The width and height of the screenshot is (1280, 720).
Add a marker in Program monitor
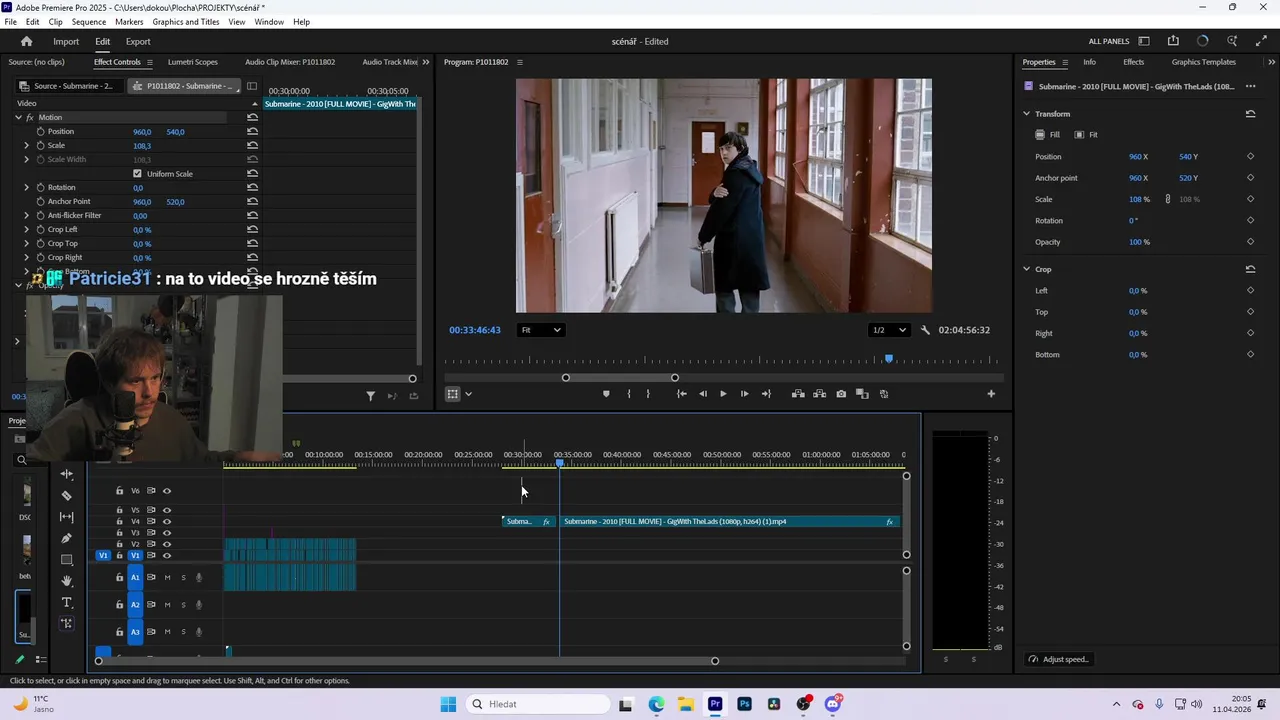606,394
